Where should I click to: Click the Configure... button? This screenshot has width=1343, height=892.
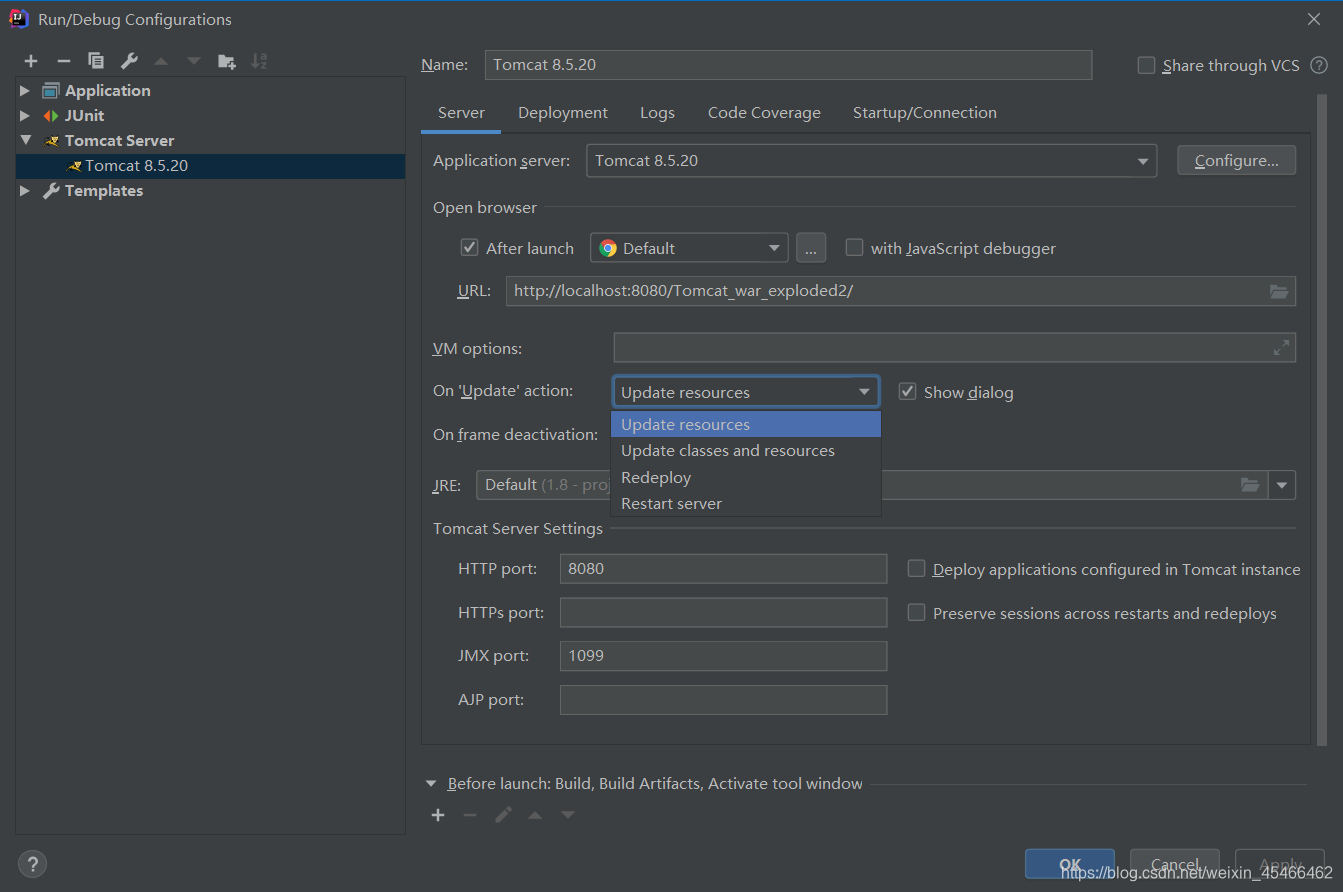(x=1237, y=160)
